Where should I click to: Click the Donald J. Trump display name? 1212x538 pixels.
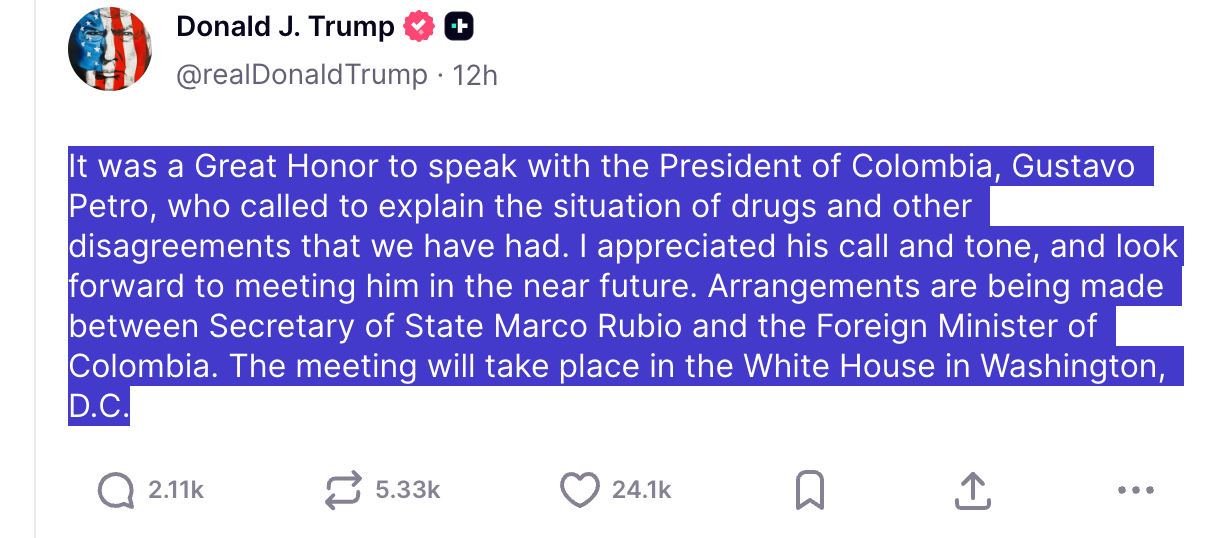click(285, 28)
